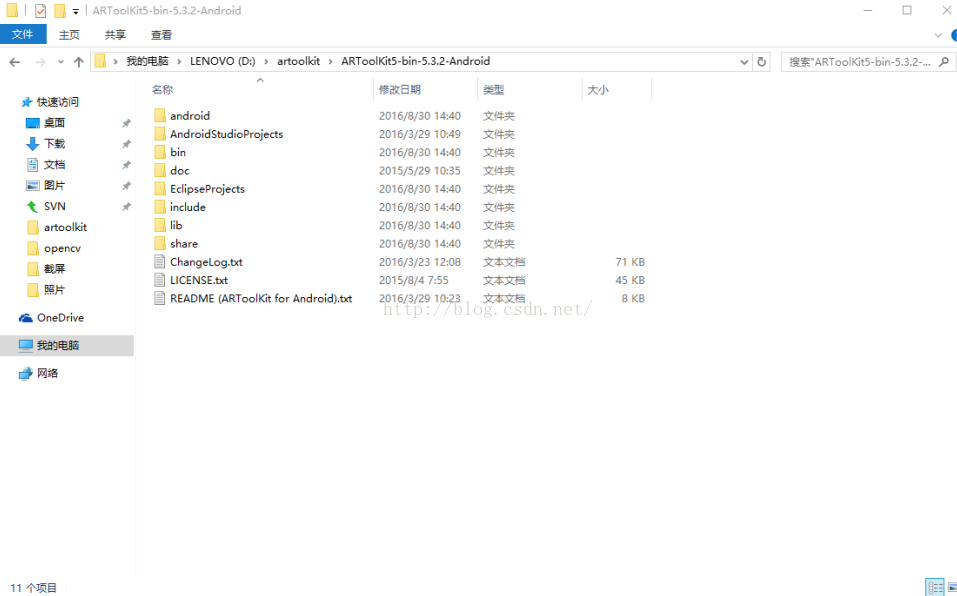Select the share folder icon
Viewport: 957px width, 596px height.
[160, 243]
